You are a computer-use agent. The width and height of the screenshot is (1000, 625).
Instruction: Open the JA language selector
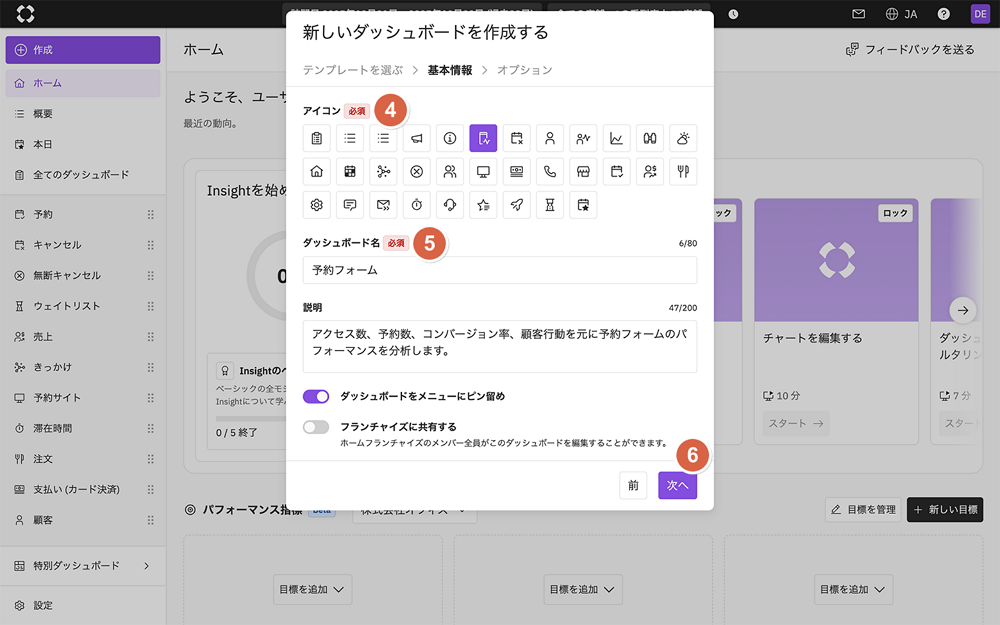901,14
